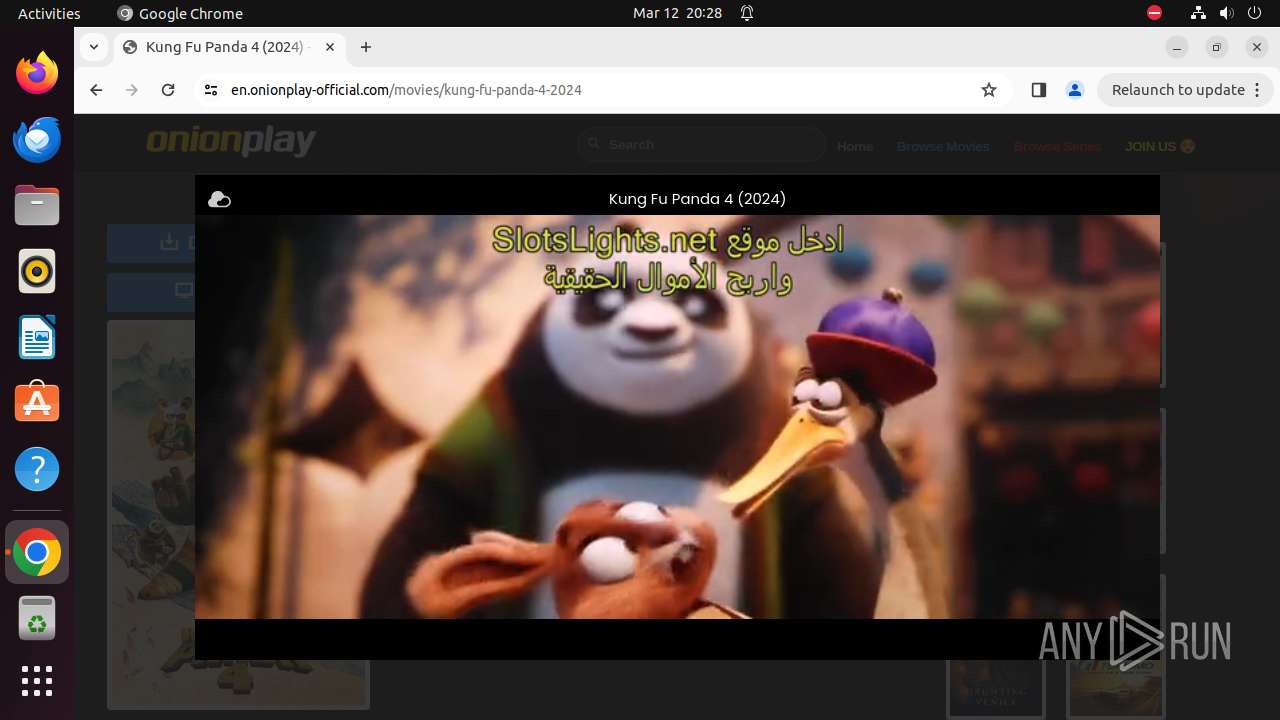
Task: Bookmark this page with the star
Action: pos(989,90)
